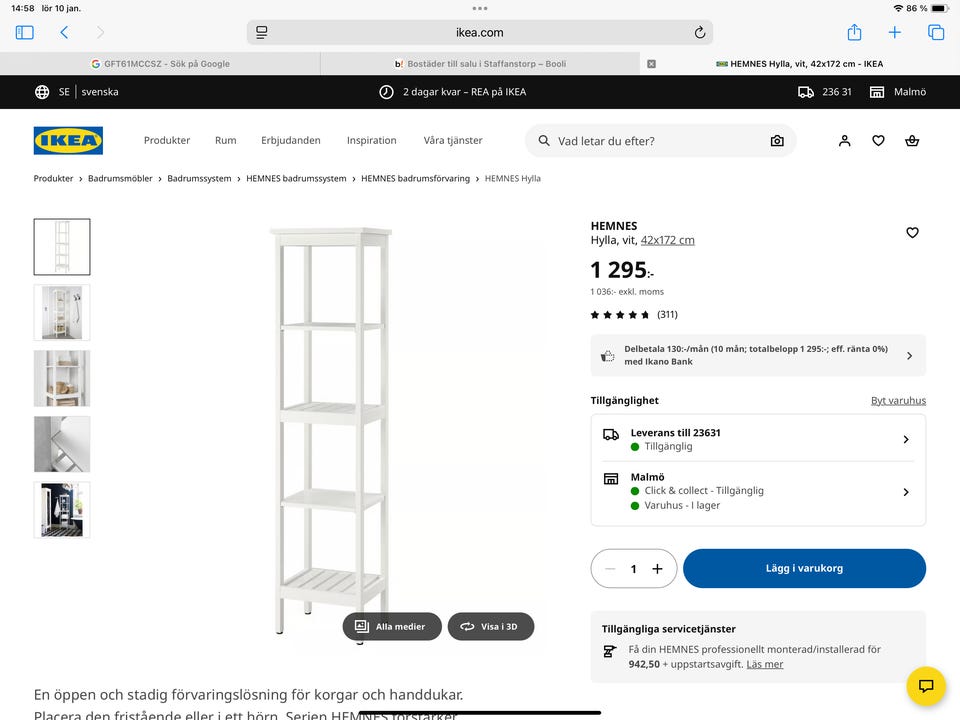The image size is (960, 720).
Task: Open the user account profile icon
Action: (x=844, y=141)
